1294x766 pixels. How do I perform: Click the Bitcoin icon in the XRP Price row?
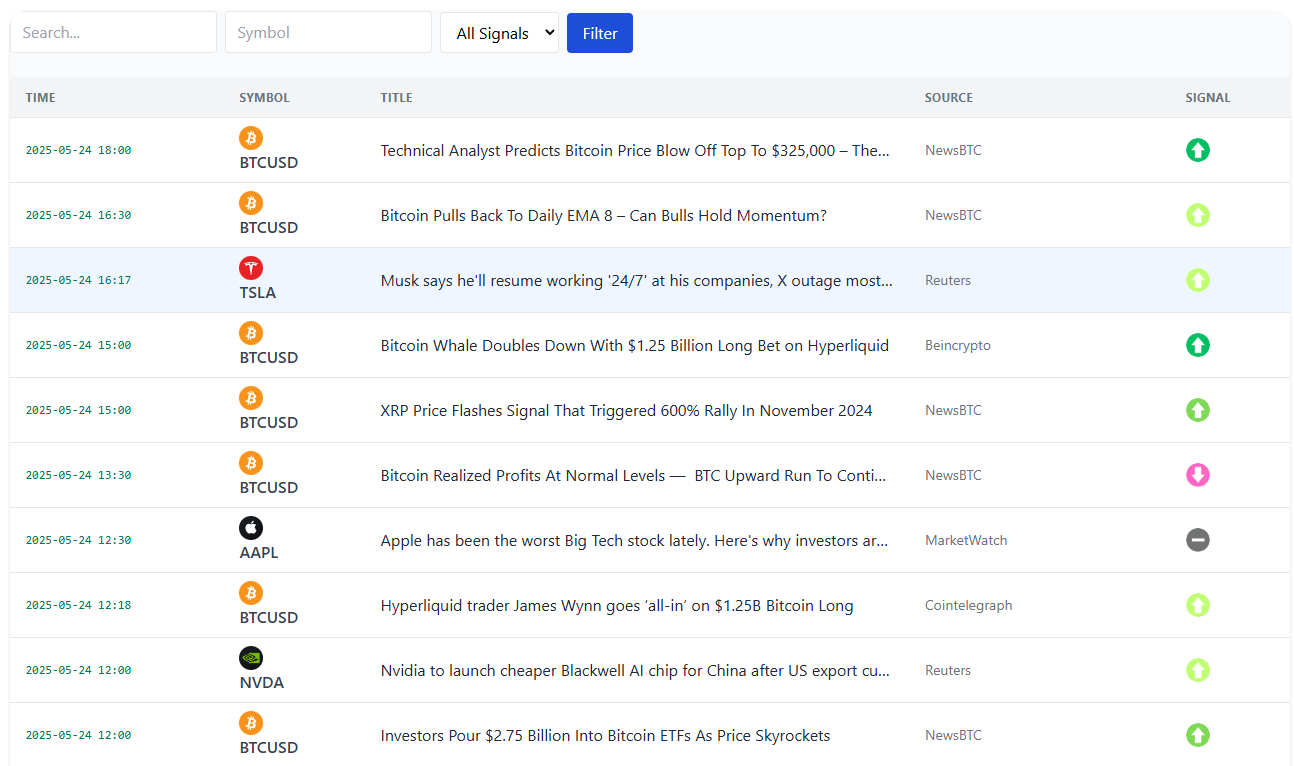[251, 398]
